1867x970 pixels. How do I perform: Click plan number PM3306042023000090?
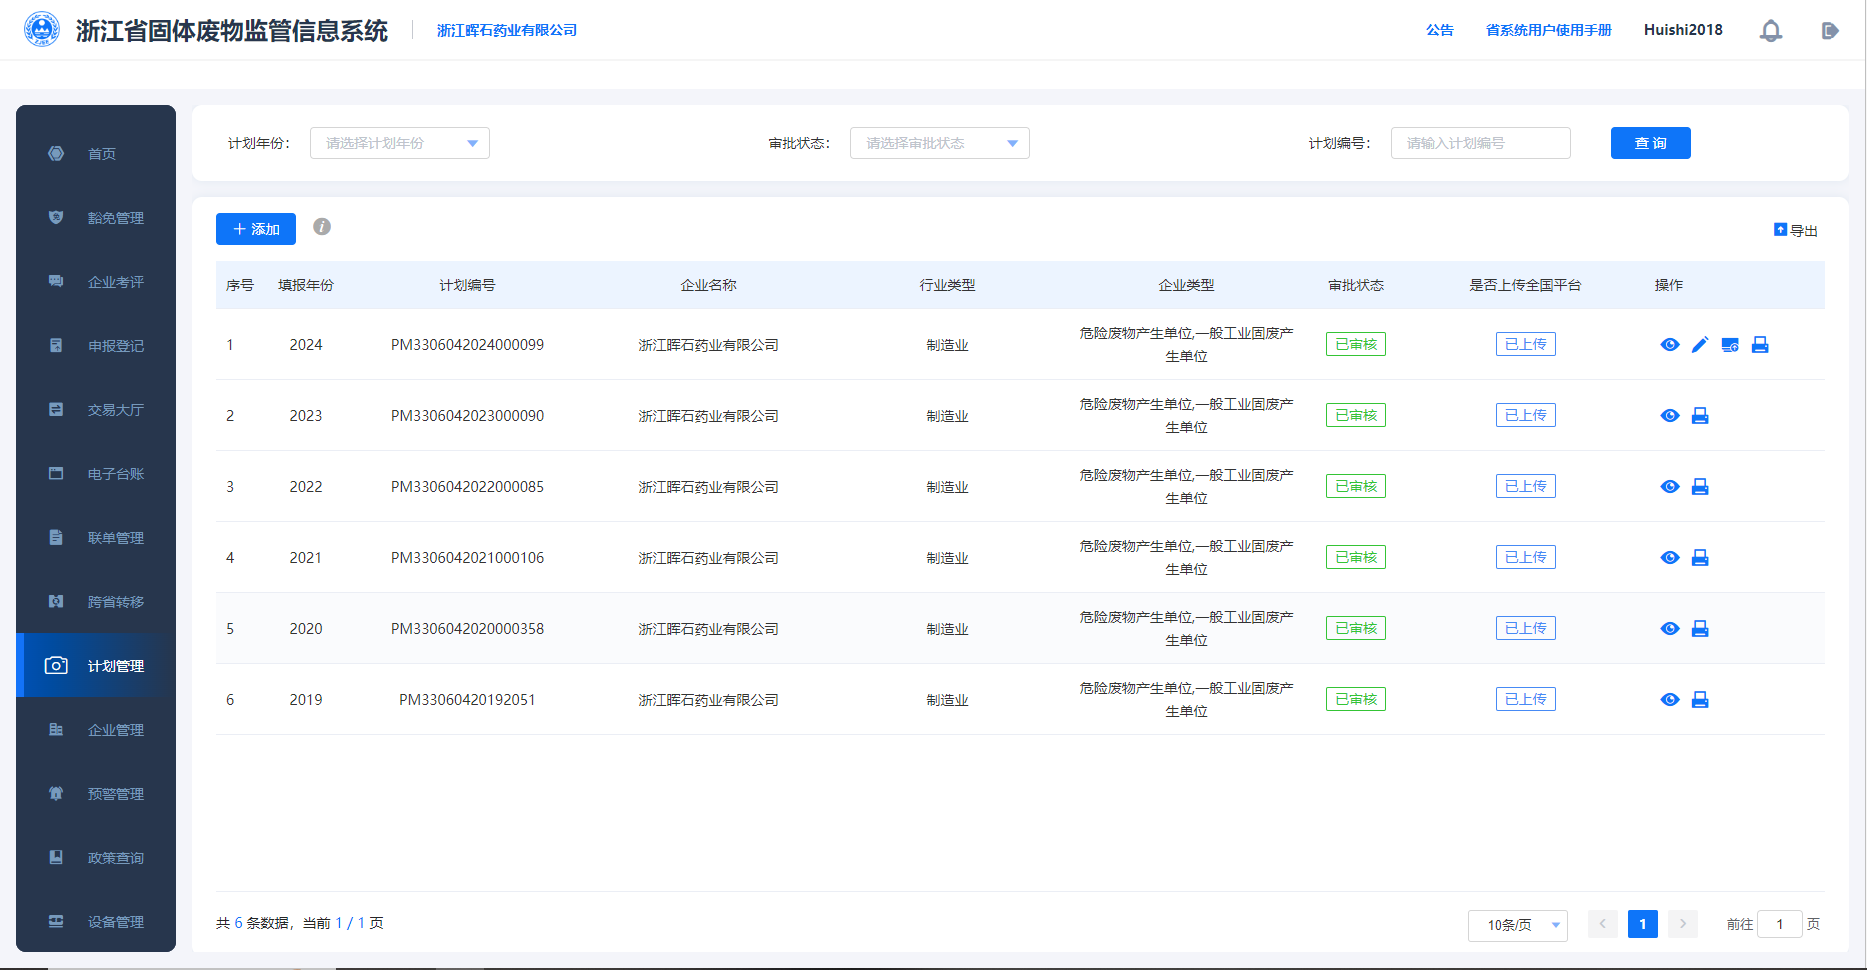(467, 416)
